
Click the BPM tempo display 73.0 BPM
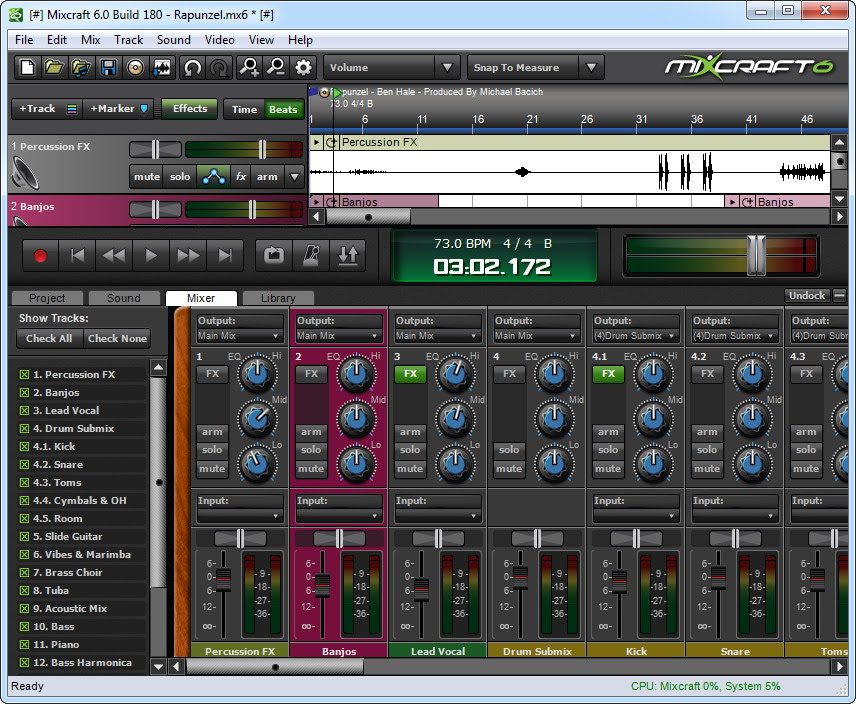pos(462,243)
